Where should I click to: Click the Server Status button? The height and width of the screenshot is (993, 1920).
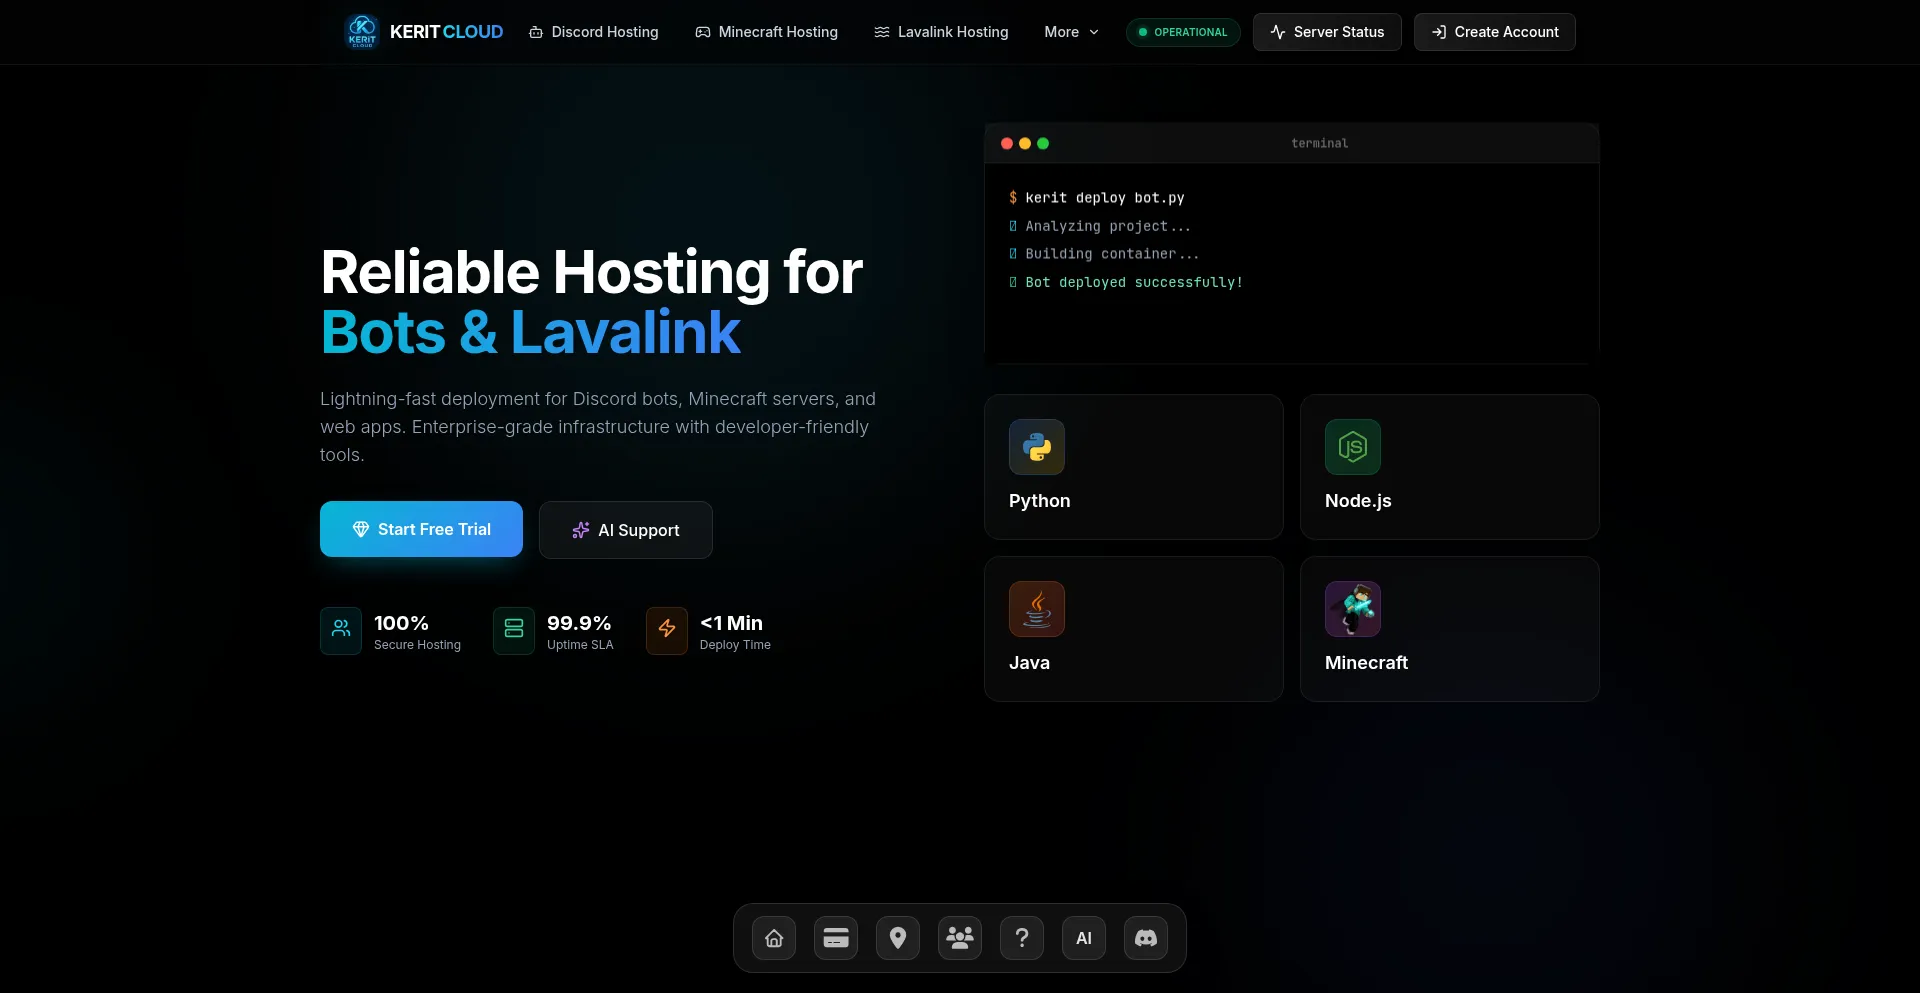(1327, 32)
